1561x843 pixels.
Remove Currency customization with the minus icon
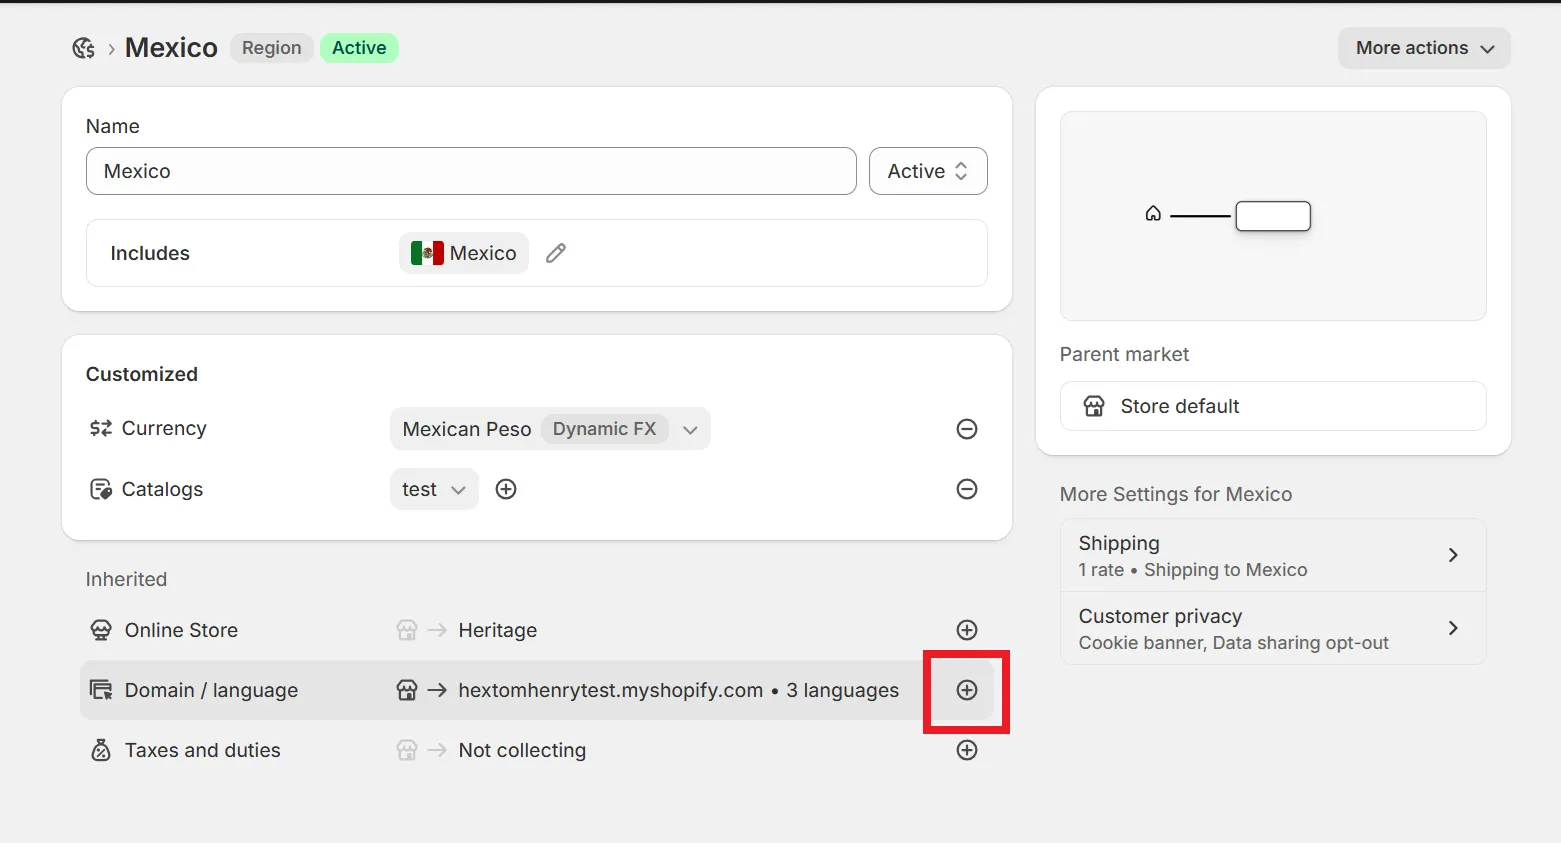tap(967, 429)
